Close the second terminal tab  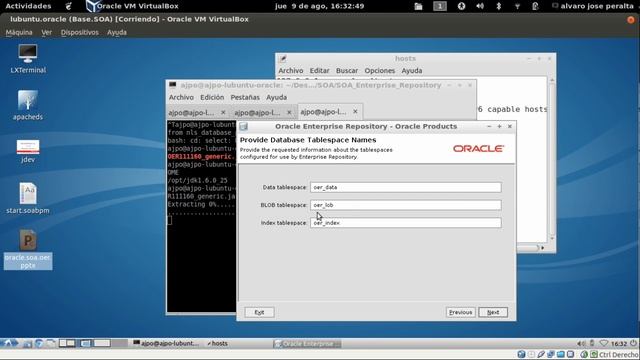tap(289, 112)
